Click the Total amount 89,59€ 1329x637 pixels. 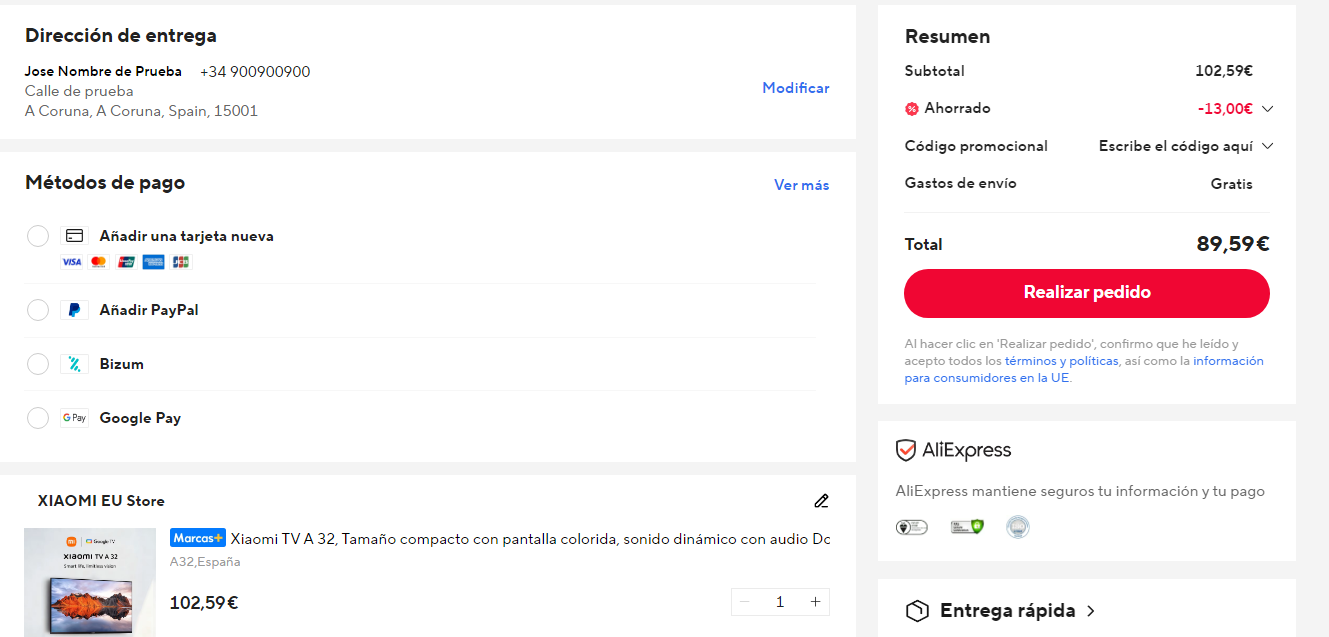(1233, 244)
